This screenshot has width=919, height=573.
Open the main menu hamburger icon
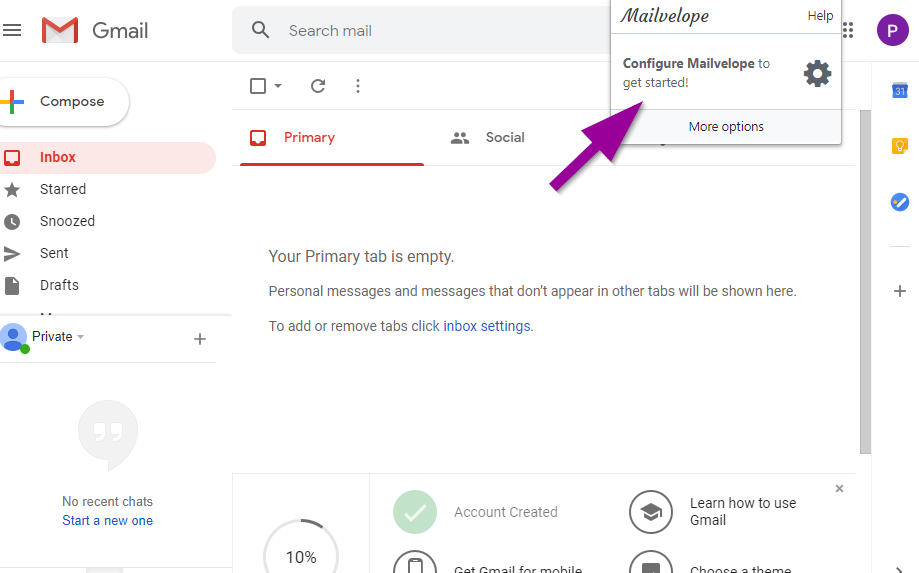click(x=12, y=30)
